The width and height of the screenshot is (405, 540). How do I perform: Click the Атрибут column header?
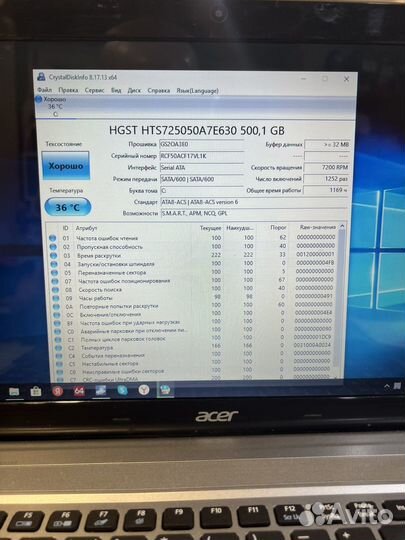tap(86, 228)
